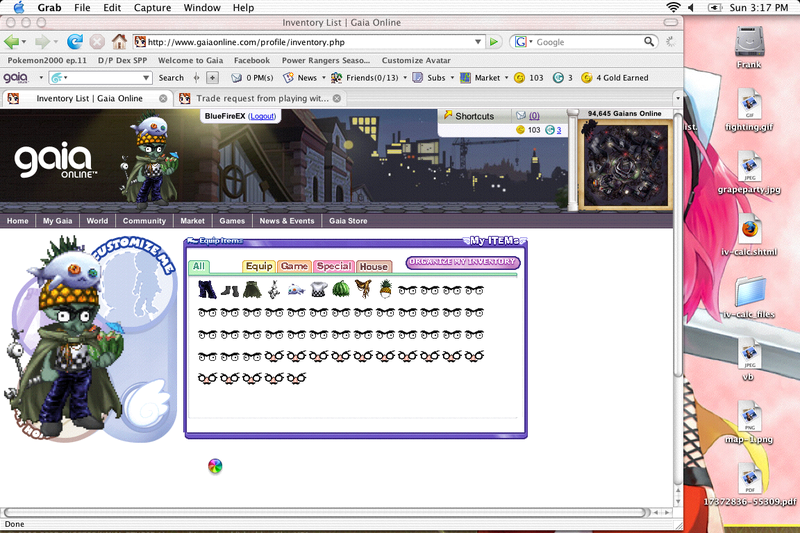The width and height of the screenshot is (800, 533).
Task: Click the horizontal page scrollbar
Action: (327, 512)
